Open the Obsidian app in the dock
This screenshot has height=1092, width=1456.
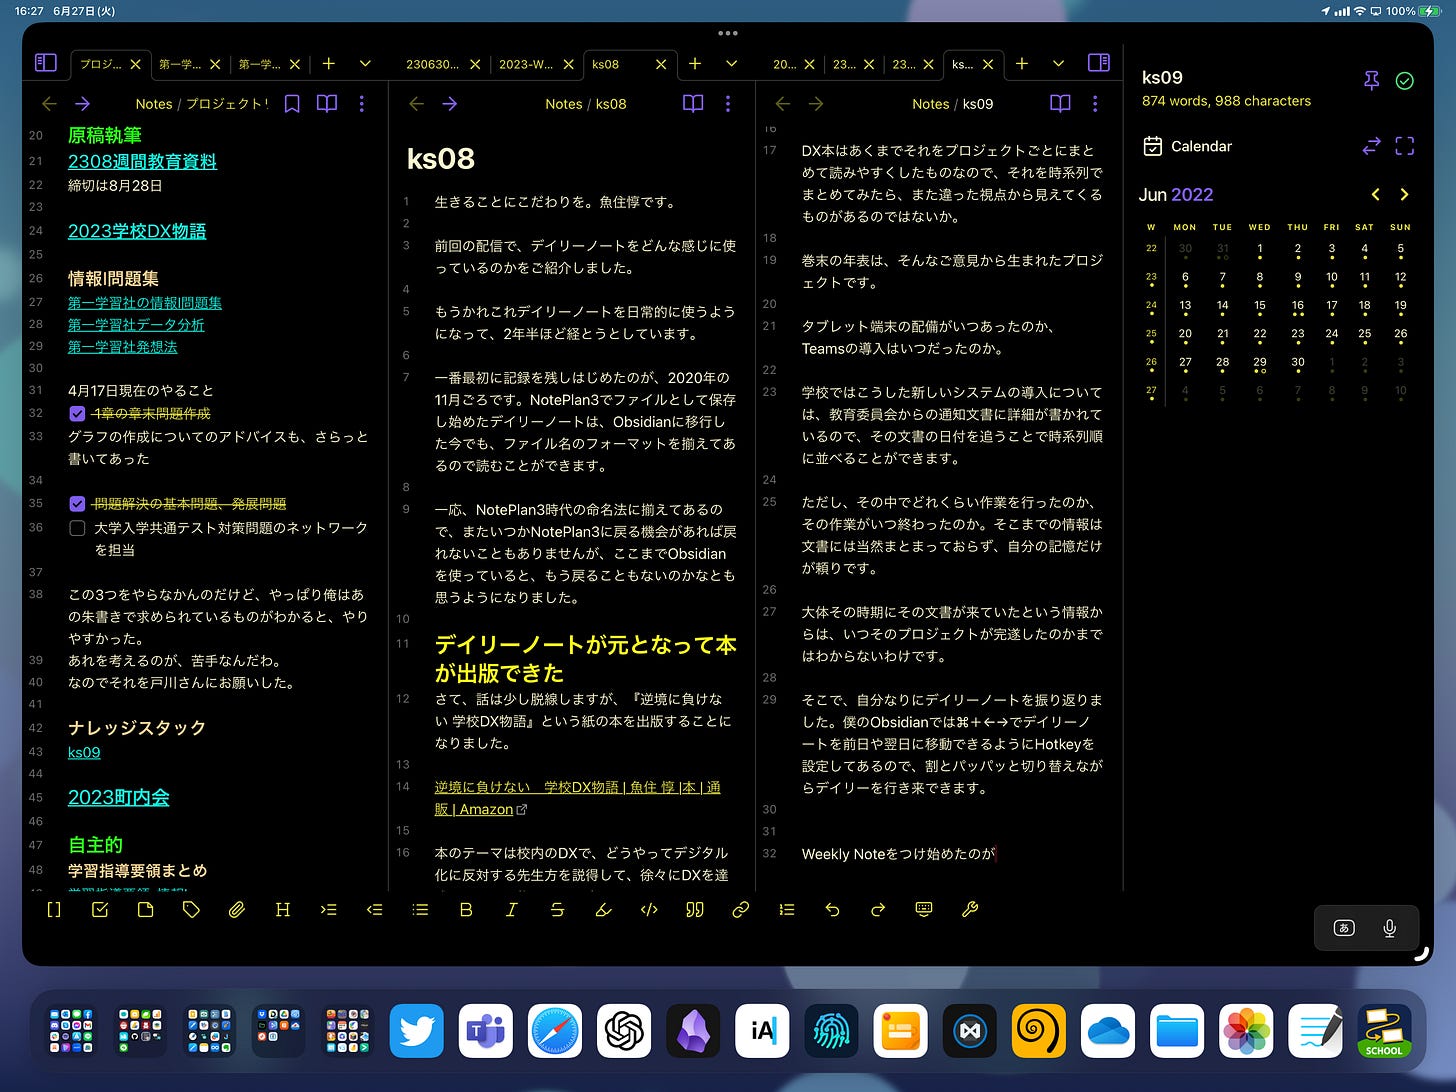tap(693, 1031)
